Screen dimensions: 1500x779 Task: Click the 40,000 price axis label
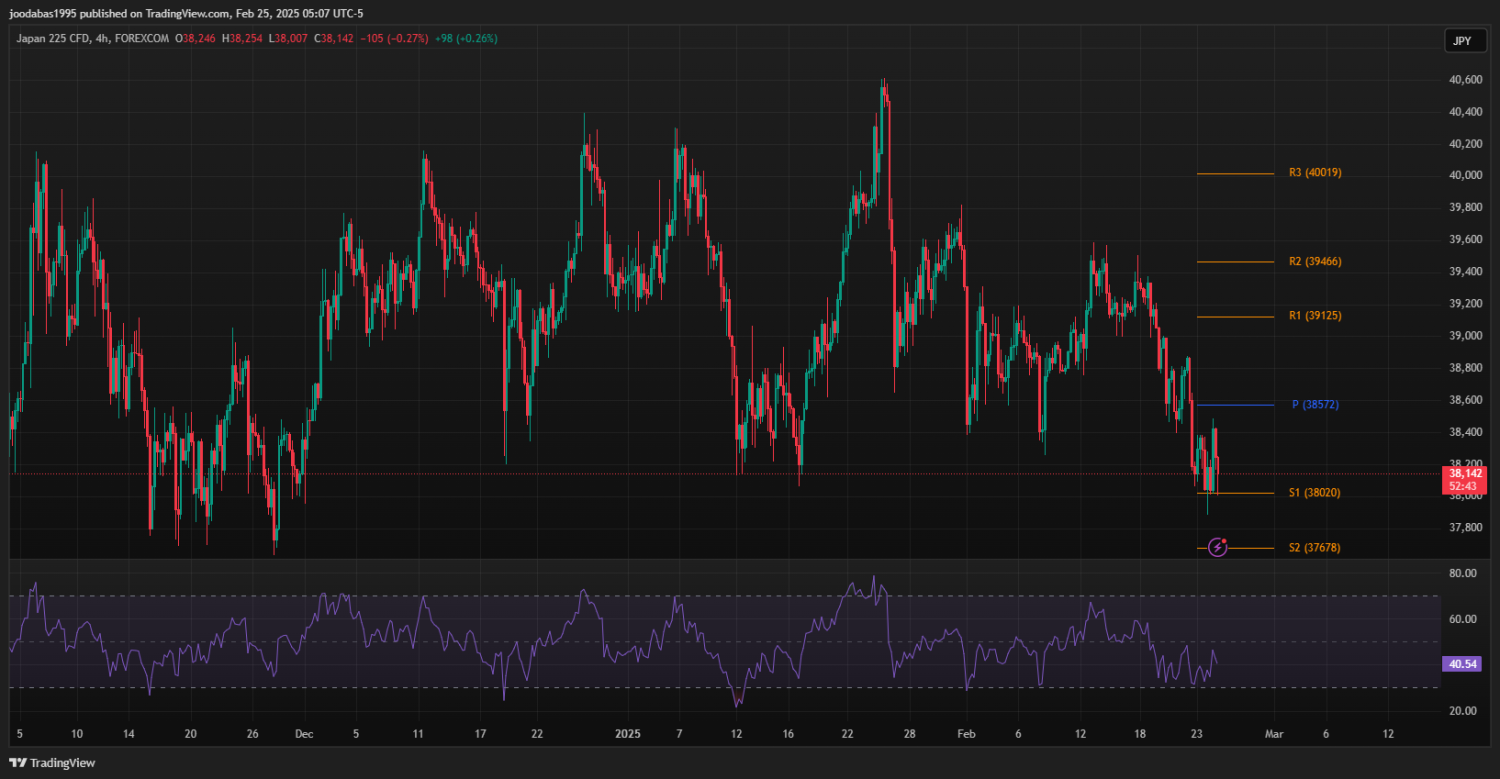point(1464,176)
